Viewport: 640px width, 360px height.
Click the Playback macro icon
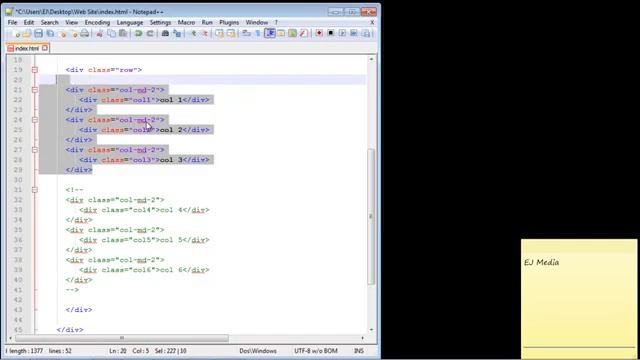tap(342, 33)
